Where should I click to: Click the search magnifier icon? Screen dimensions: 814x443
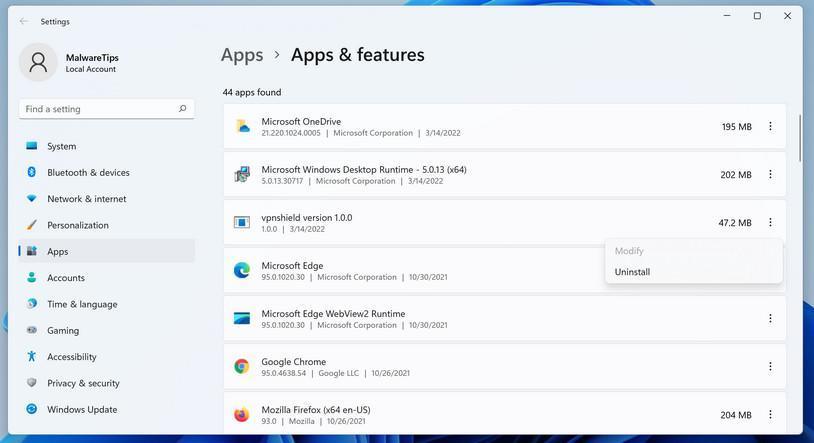point(182,109)
